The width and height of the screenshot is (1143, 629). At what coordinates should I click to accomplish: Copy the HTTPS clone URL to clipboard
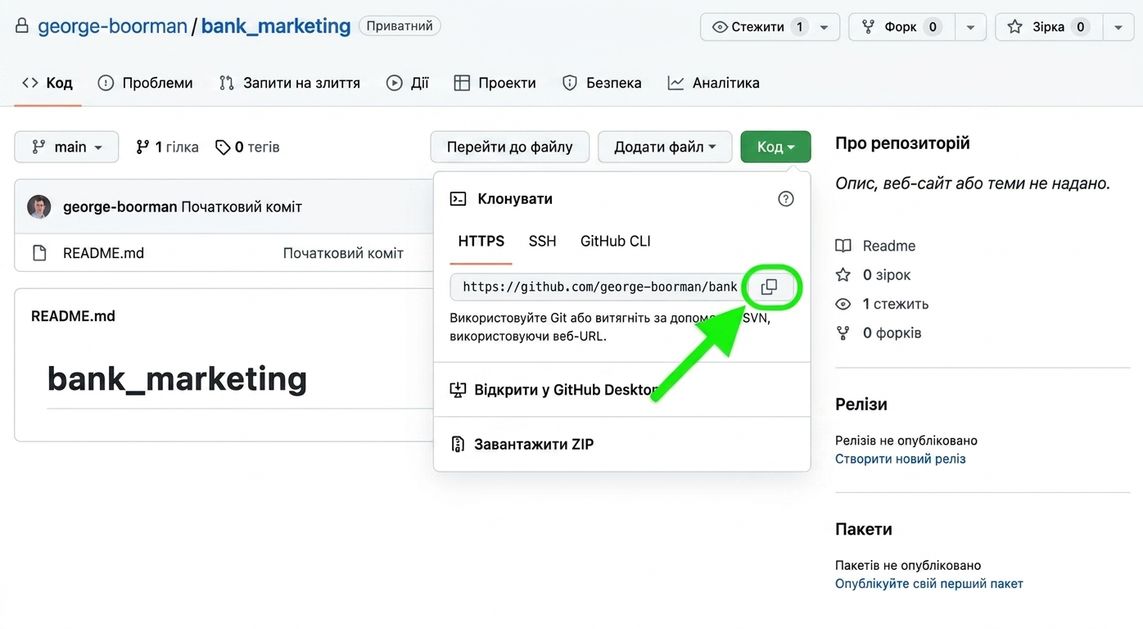769,286
